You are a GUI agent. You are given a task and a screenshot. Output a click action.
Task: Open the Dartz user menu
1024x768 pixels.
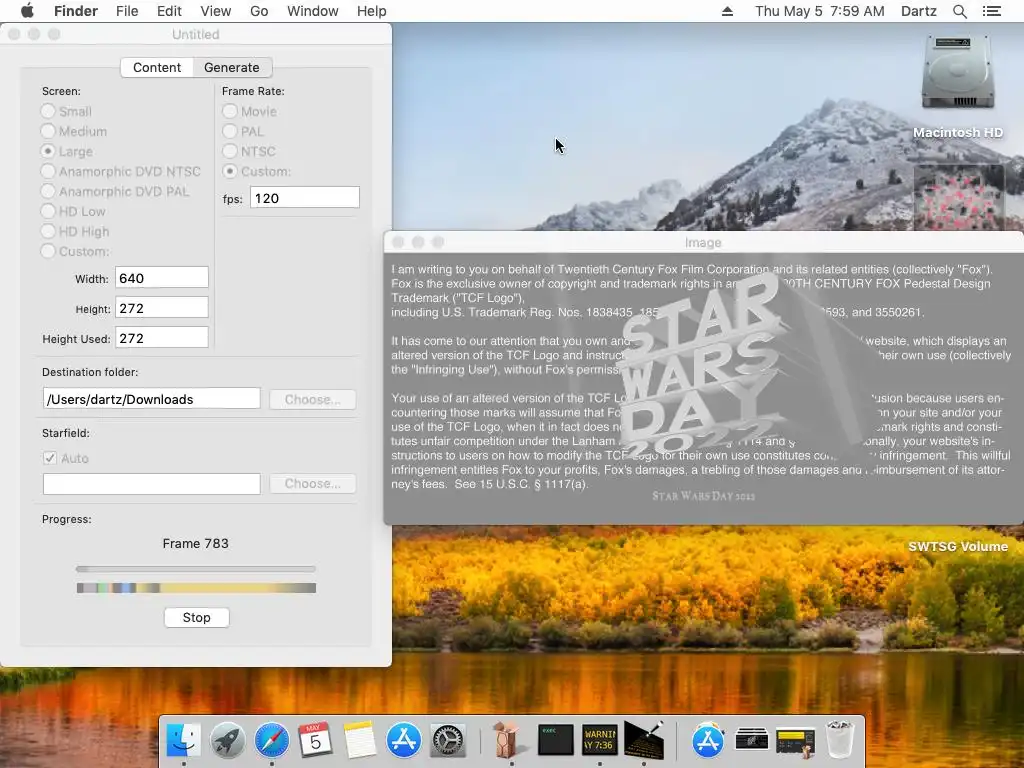(x=918, y=11)
